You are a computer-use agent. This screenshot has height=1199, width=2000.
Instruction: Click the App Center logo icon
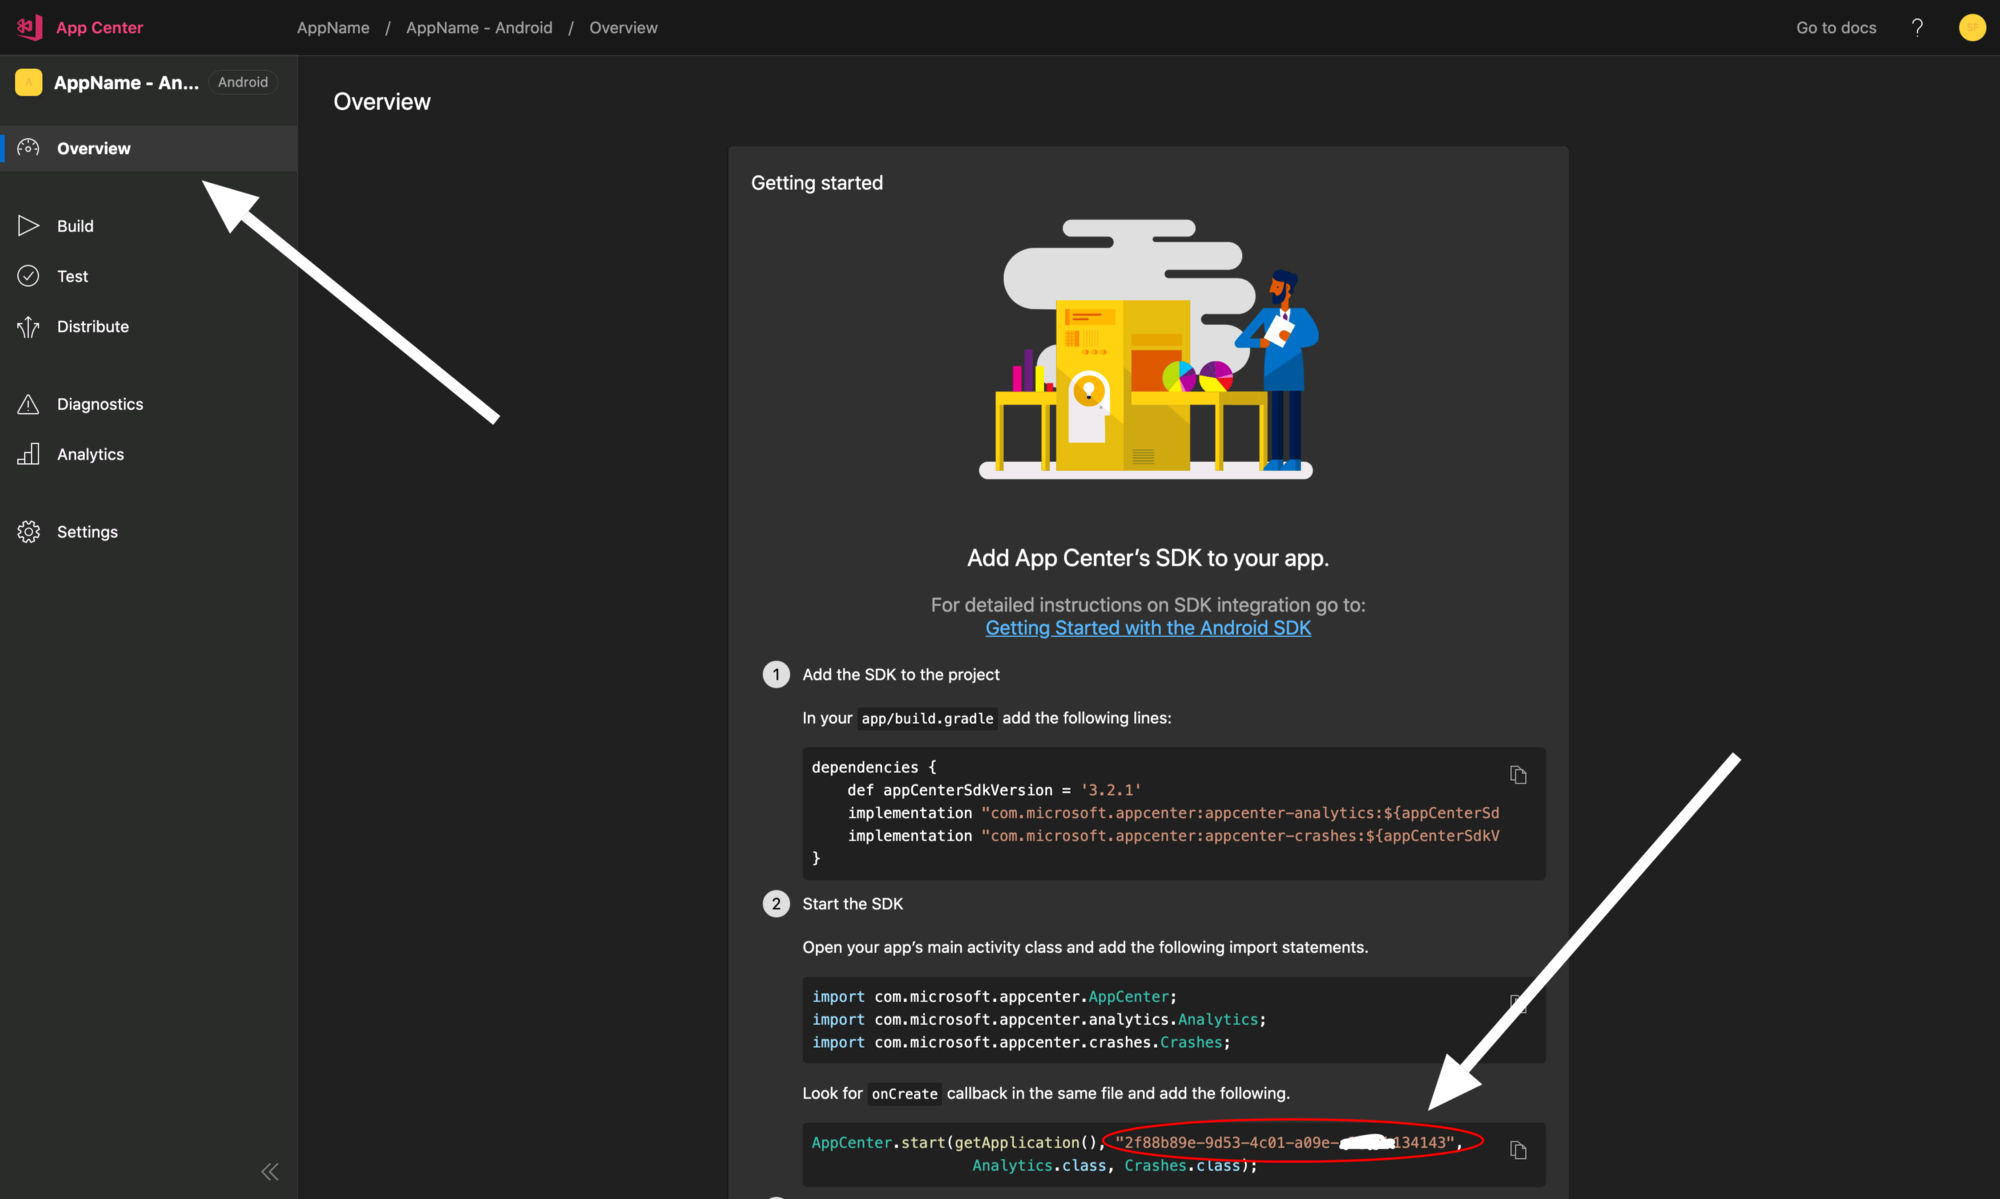29,27
